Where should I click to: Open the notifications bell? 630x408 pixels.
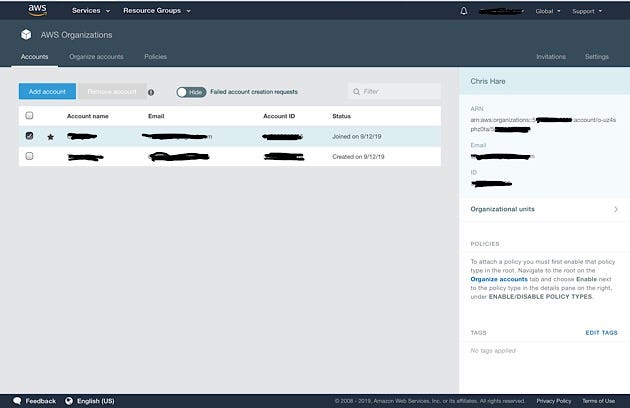[464, 11]
